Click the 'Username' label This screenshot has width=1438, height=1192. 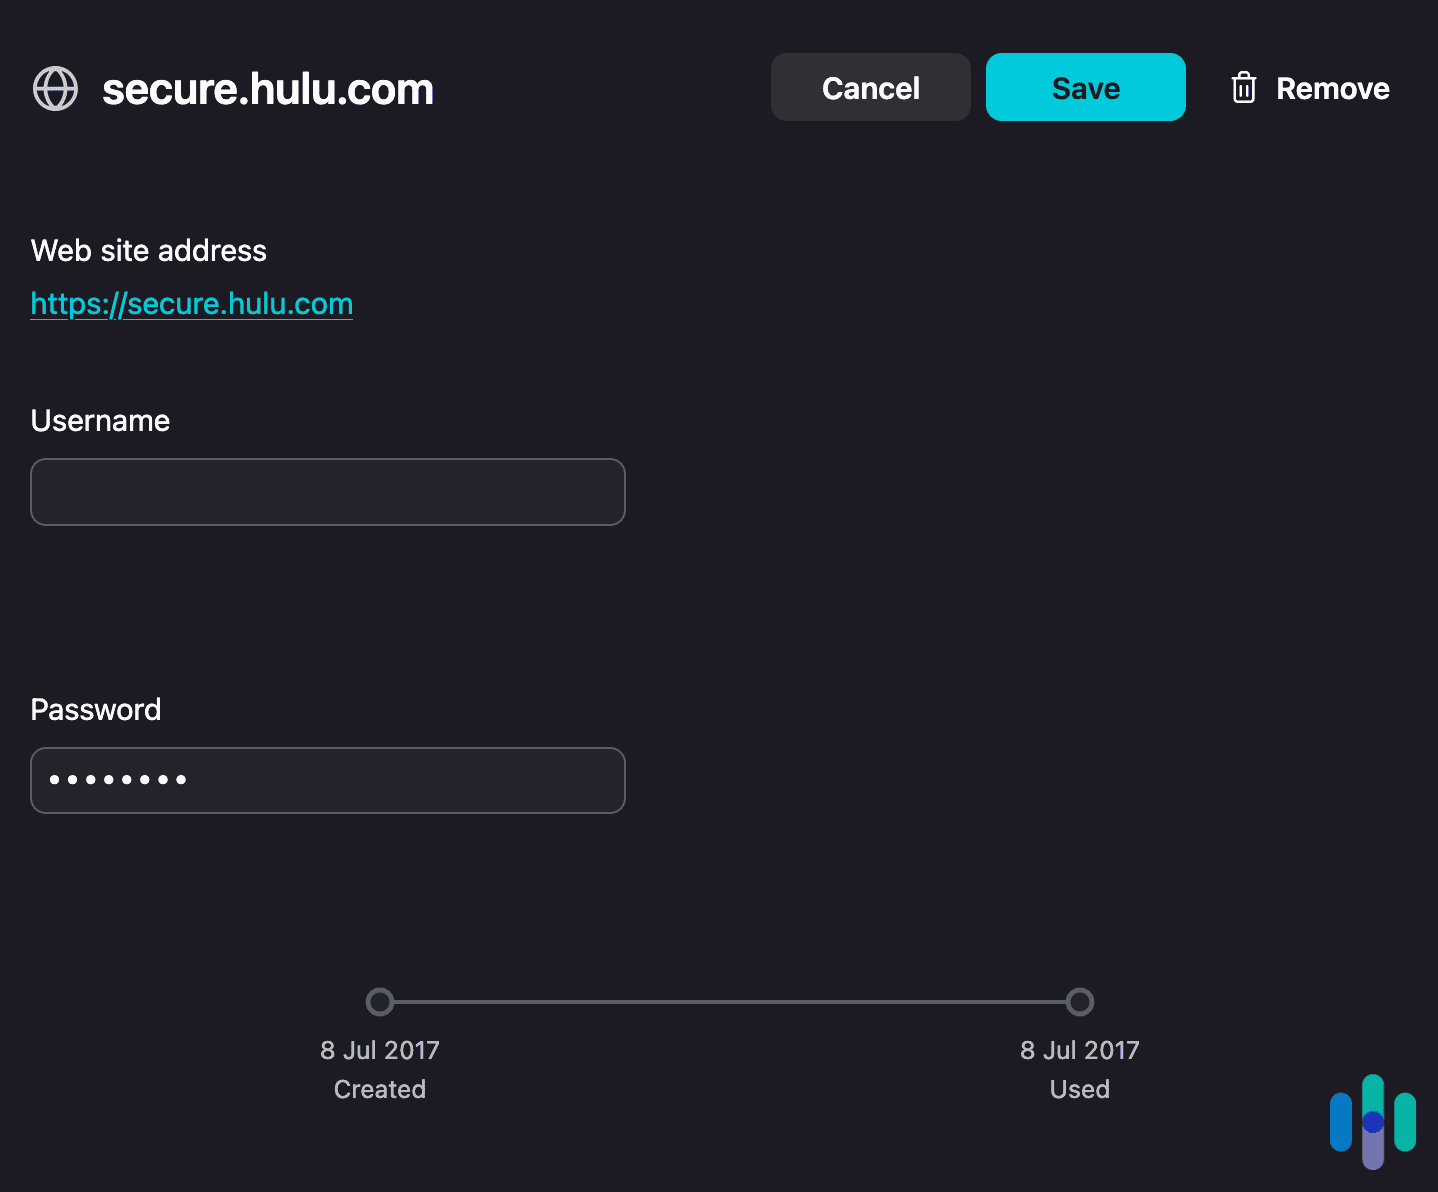[x=100, y=420]
